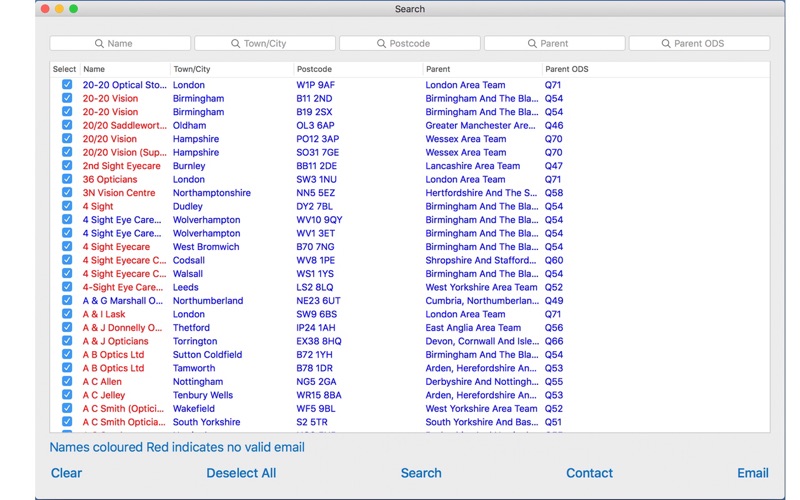Select the 20/20 Vision (Sup... name

click(124, 152)
